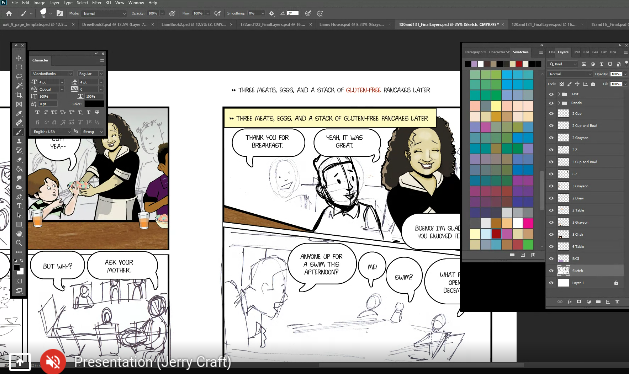Select the Crop tool
The height and width of the screenshot is (374, 629).
click(x=19, y=95)
